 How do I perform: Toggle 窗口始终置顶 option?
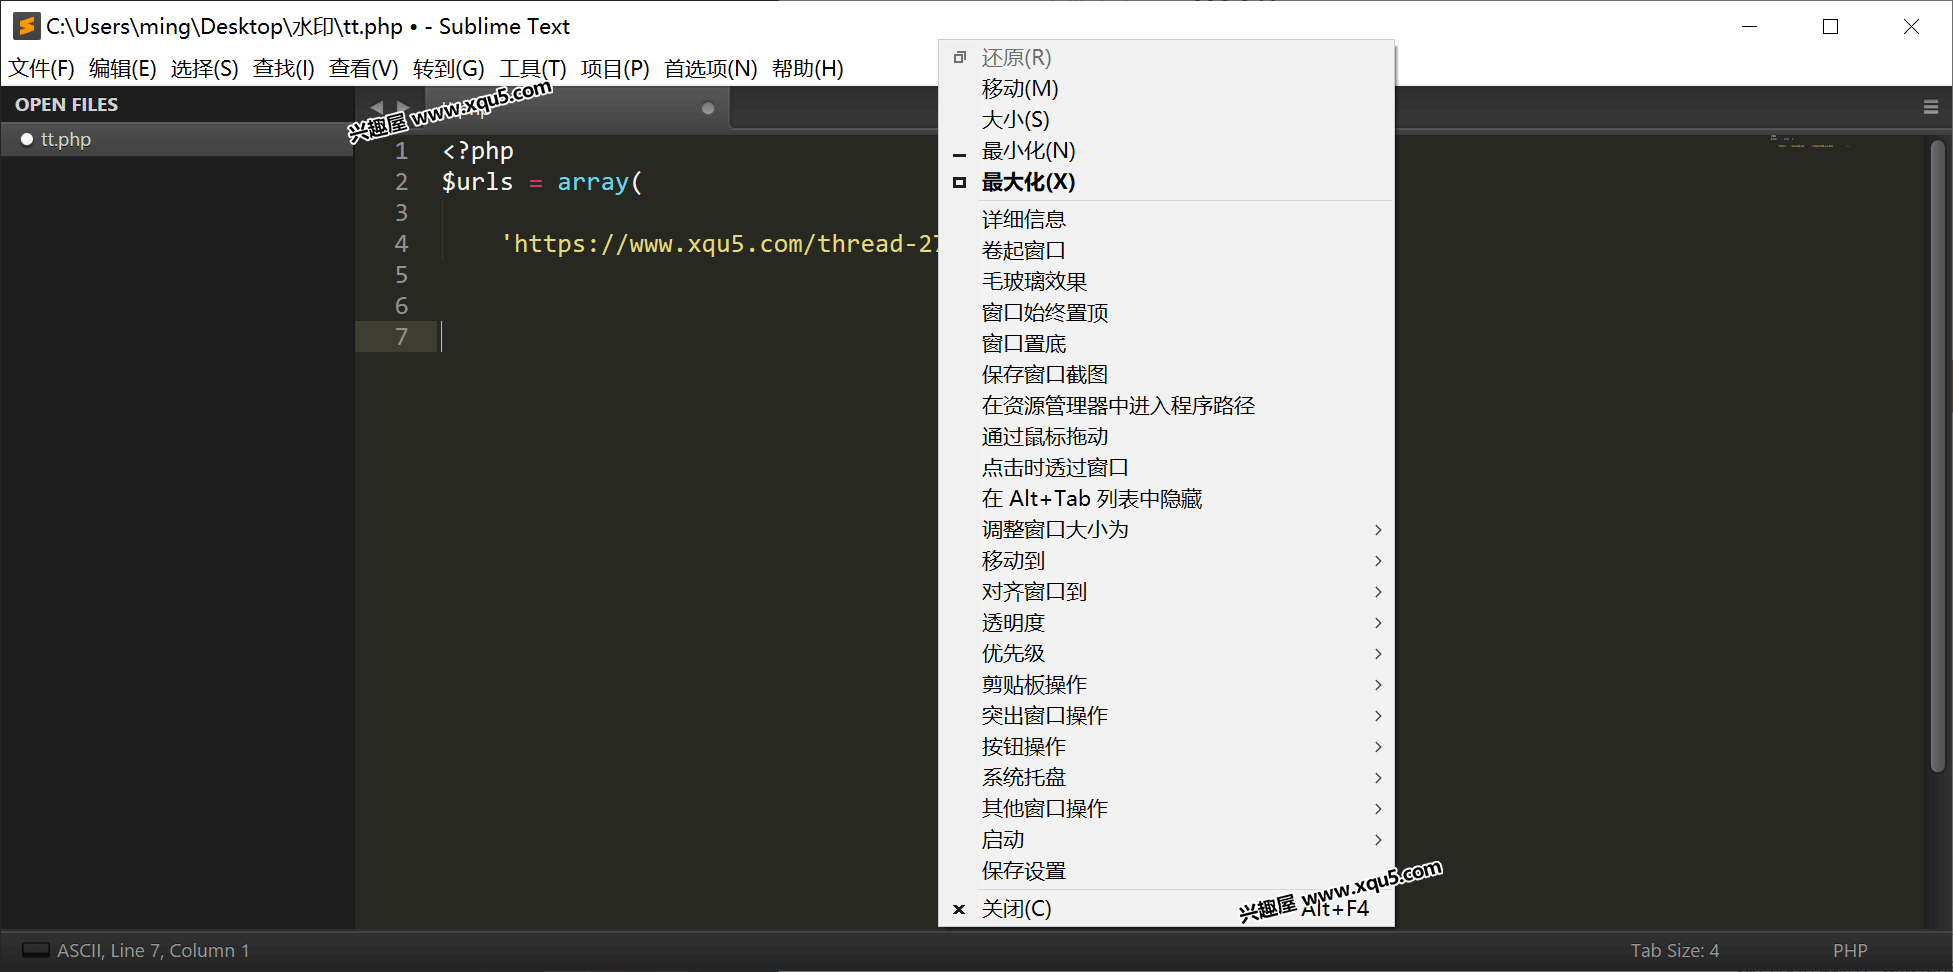pyautogui.click(x=1166, y=312)
